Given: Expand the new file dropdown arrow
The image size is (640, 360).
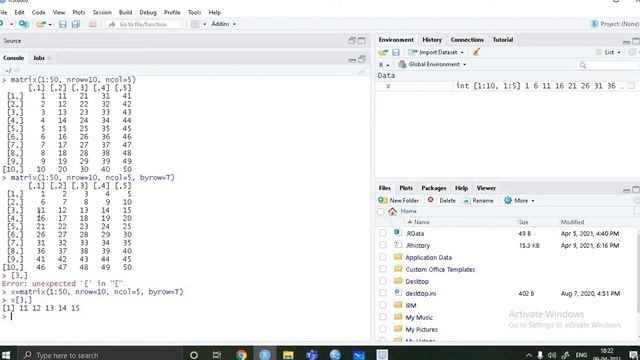Looking at the screenshot, I should coord(11,24).
